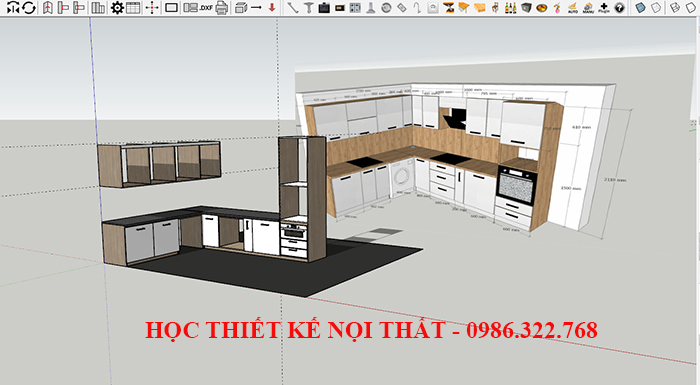Click the orange wooden board icon

click(479, 7)
